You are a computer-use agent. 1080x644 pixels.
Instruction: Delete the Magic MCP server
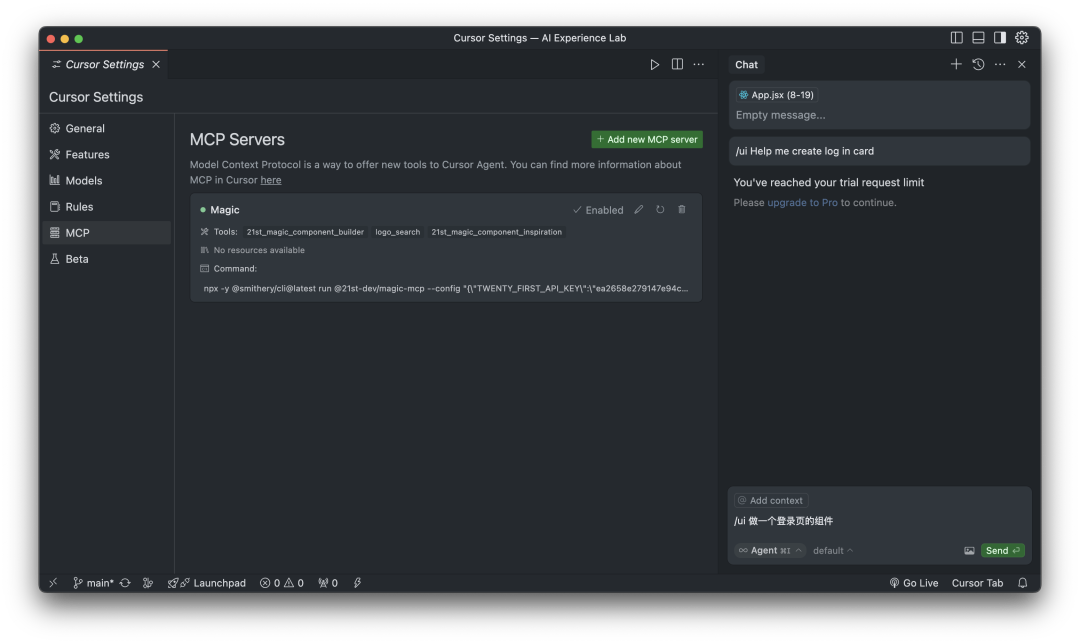[681, 209]
